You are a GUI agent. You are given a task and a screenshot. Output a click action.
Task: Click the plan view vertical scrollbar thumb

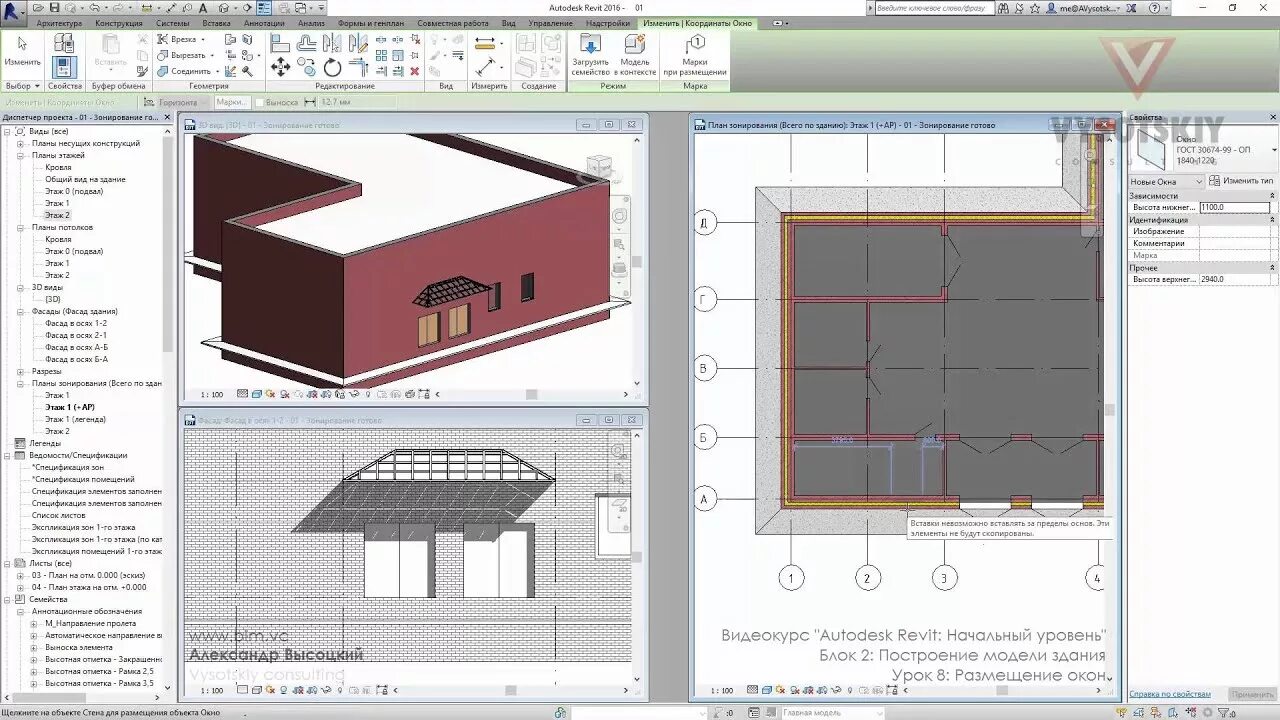1109,409
